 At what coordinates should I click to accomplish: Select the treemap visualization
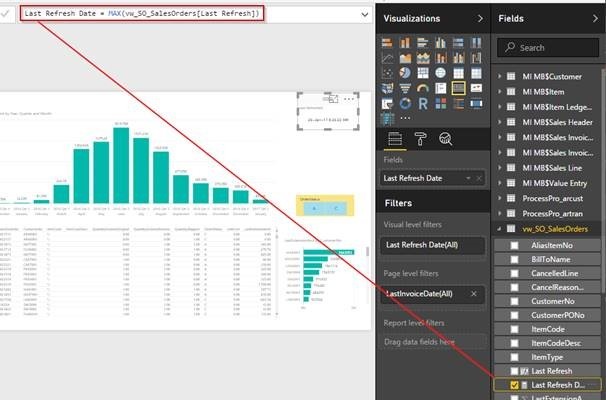[x=422, y=73]
